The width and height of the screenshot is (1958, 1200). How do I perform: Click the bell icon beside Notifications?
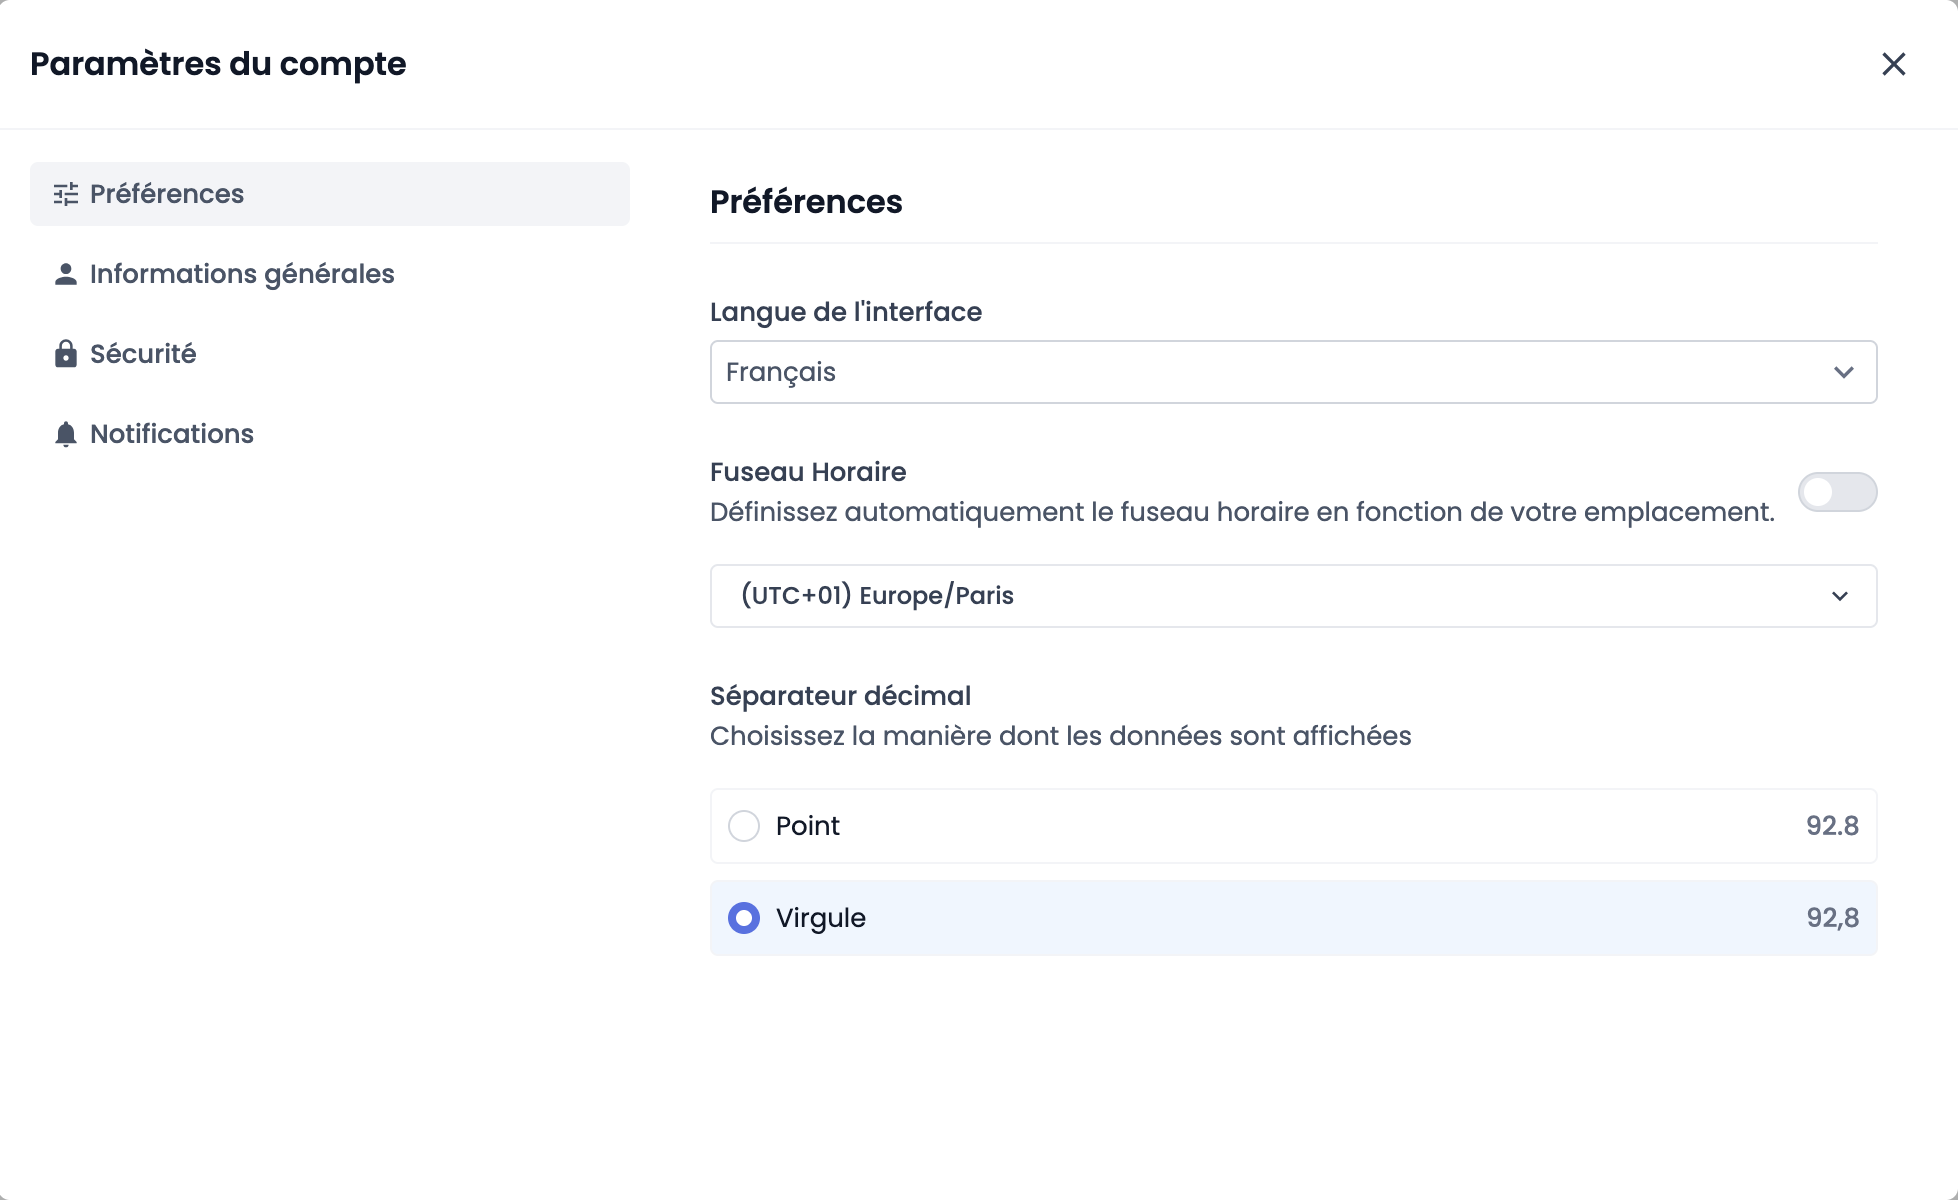pyautogui.click(x=66, y=434)
